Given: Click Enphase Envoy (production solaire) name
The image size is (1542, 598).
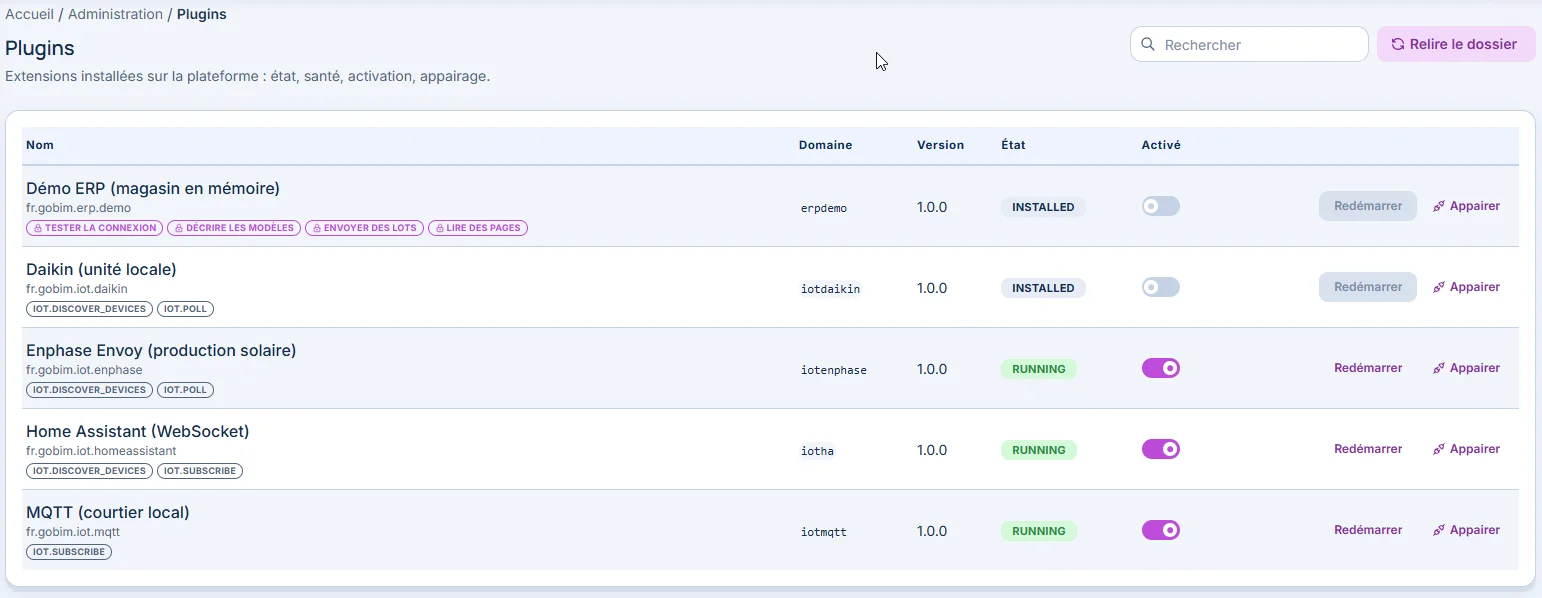Looking at the screenshot, I should [x=161, y=350].
